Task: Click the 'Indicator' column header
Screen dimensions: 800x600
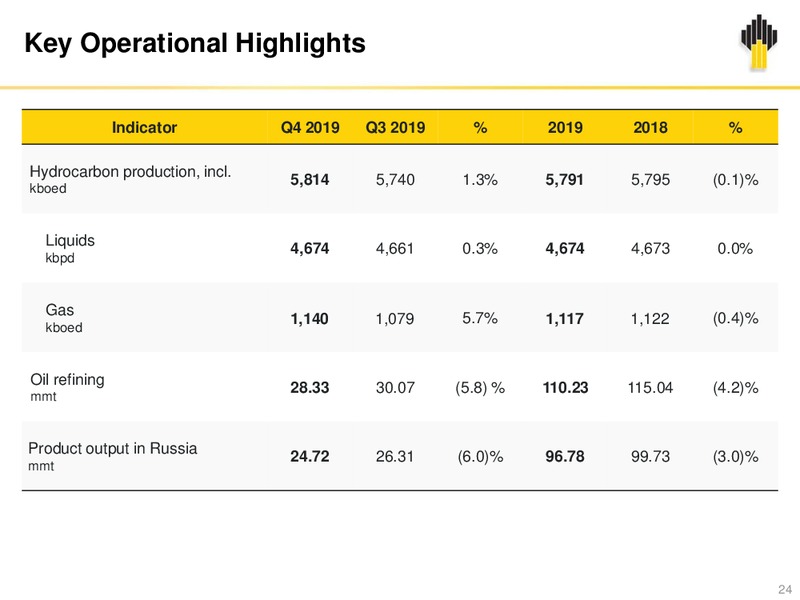Action: click(x=144, y=127)
